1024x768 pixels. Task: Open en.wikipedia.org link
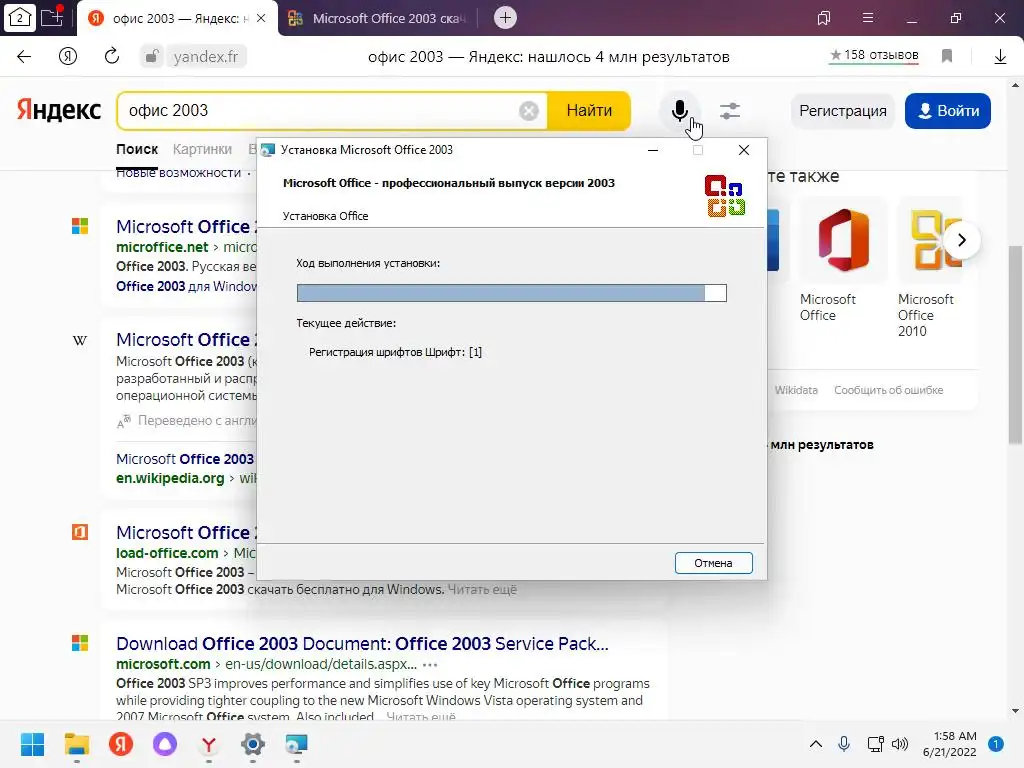[170, 478]
